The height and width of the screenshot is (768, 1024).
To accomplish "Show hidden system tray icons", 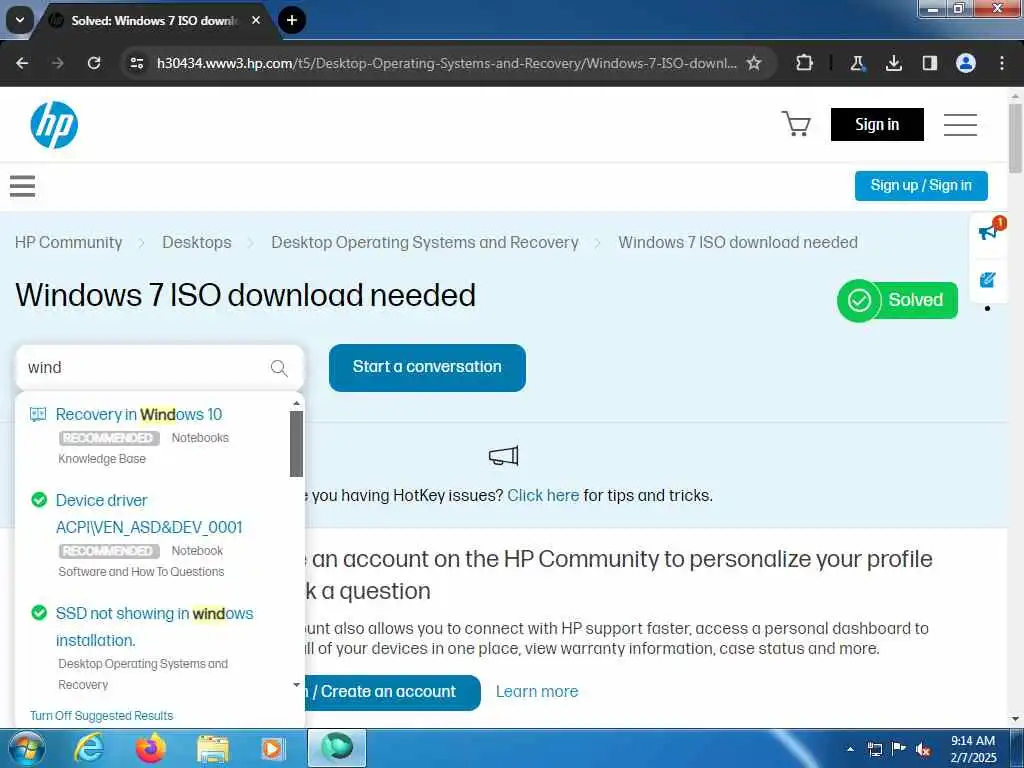I will pyautogui.click(x=850, y=749).
